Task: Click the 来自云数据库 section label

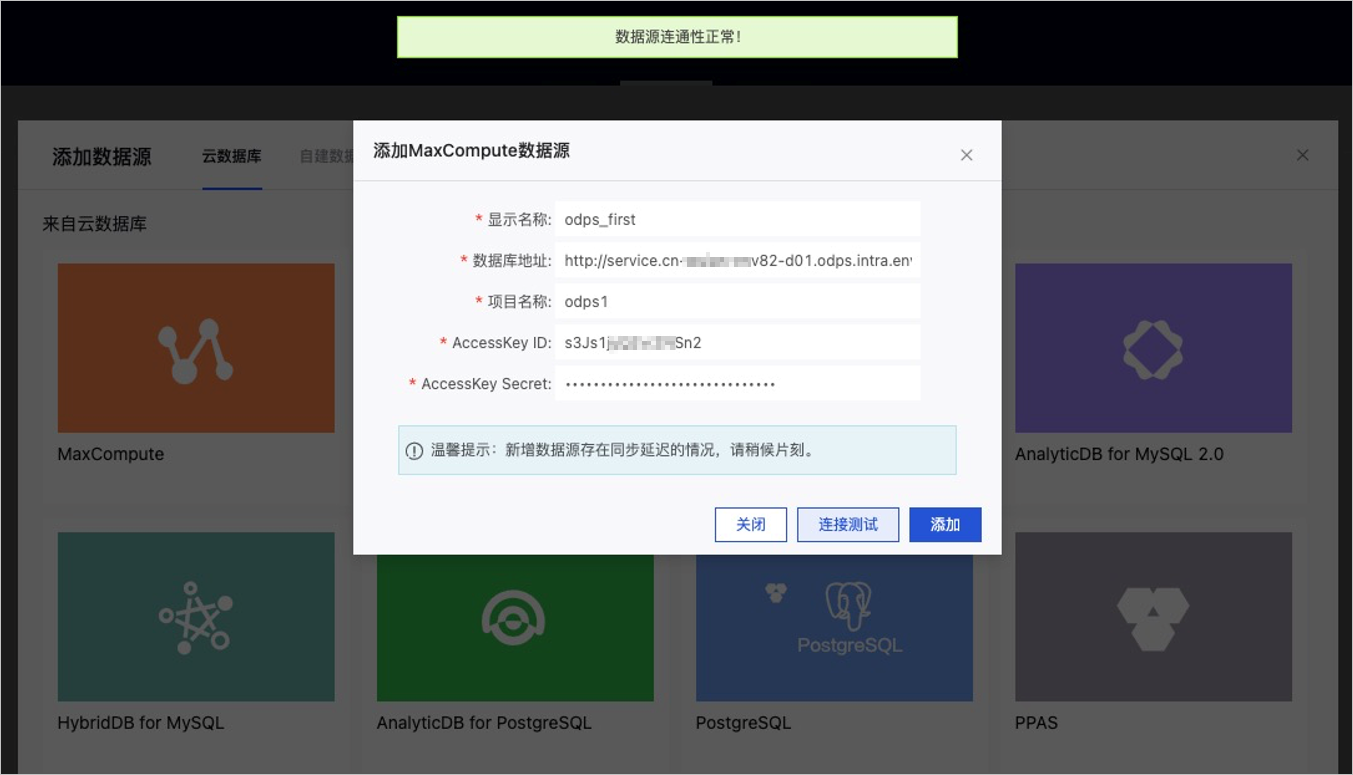Action: (x=94, y=224)
